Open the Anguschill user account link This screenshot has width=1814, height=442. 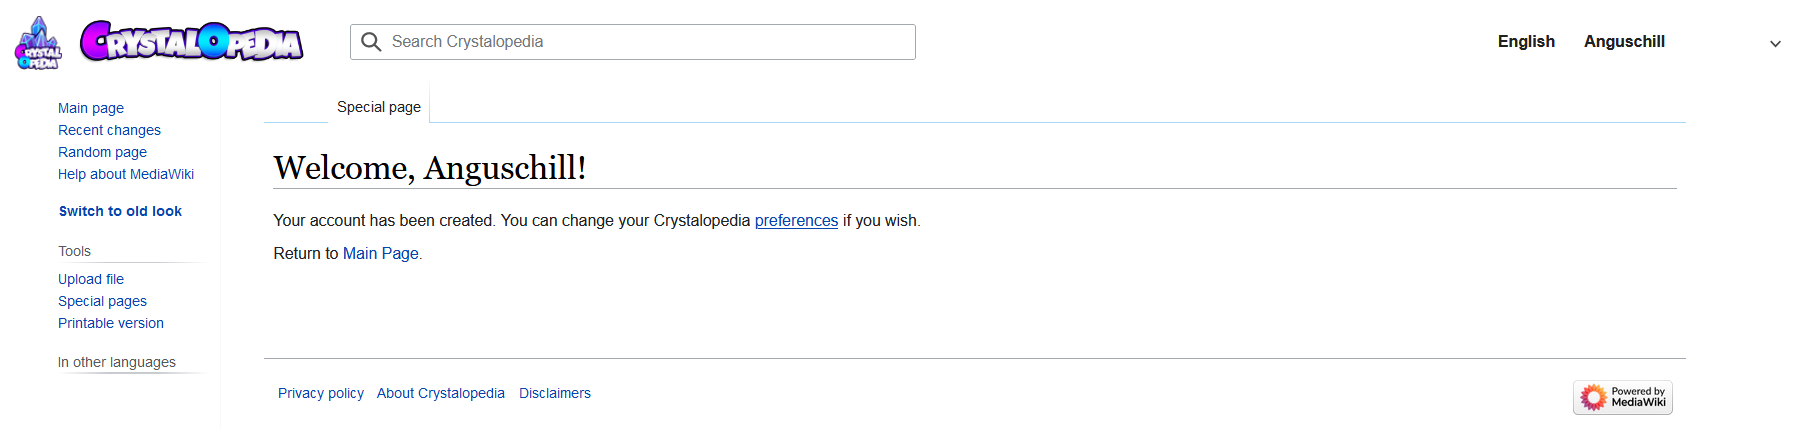pyautogui.click(x=1624, y=41)
